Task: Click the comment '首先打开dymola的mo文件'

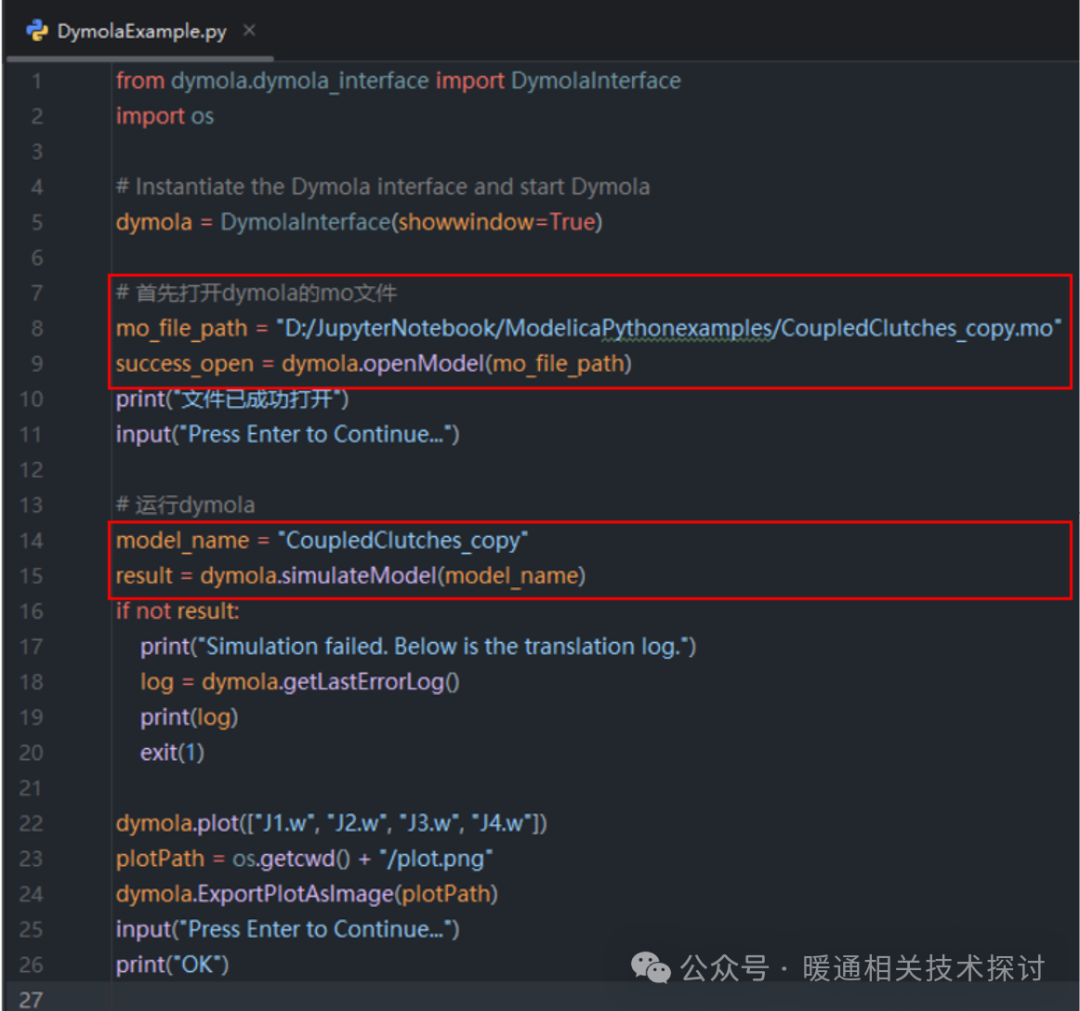Action: pyautogui.click(x=256, y=293)
